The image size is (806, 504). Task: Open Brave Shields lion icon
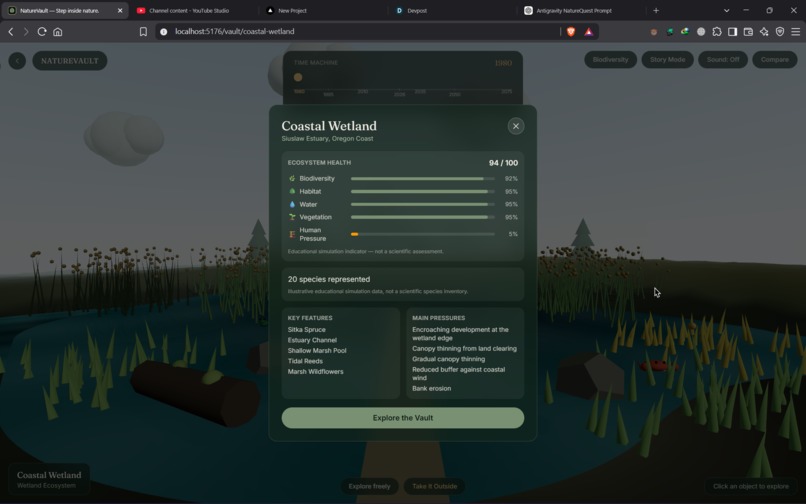tap(571, 32)
